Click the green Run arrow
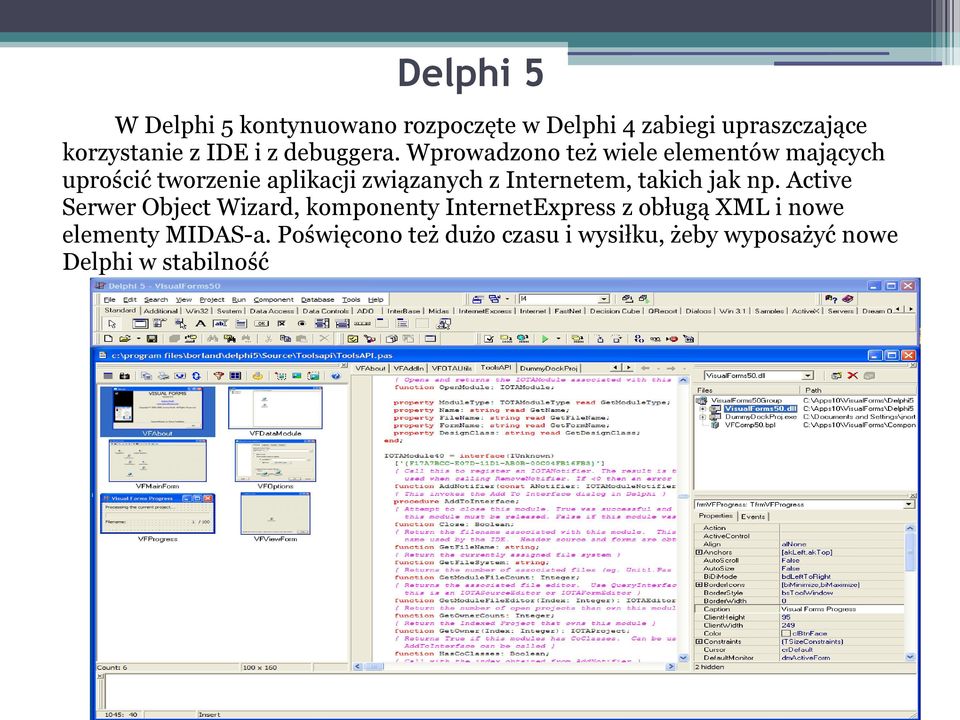 tap(545, 339)
